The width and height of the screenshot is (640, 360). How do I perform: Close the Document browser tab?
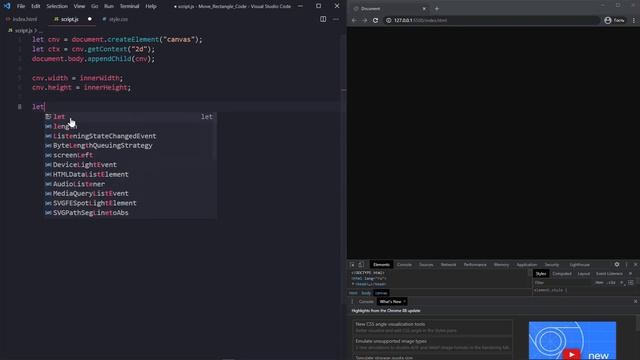click(x=424, y=9)
